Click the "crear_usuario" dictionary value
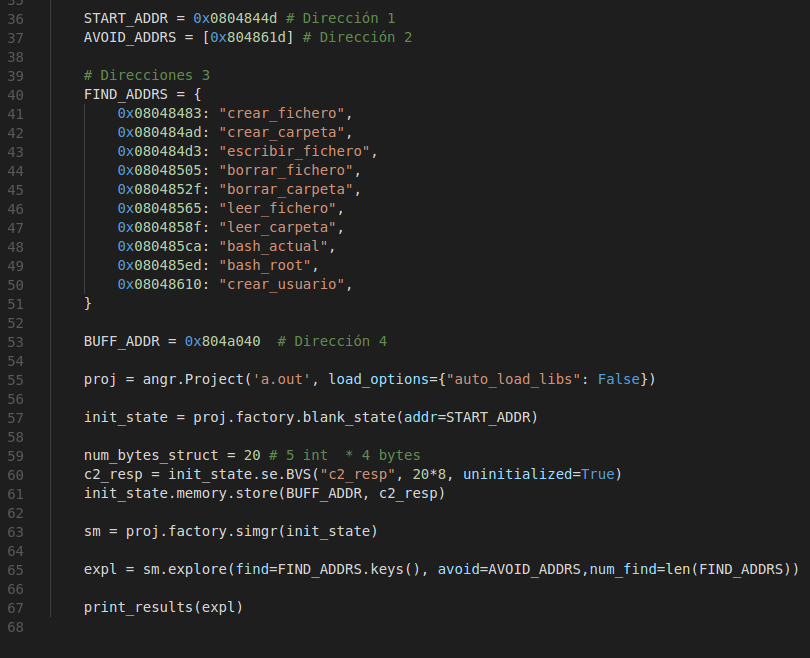810x658 pixels. tap(282, 285)
